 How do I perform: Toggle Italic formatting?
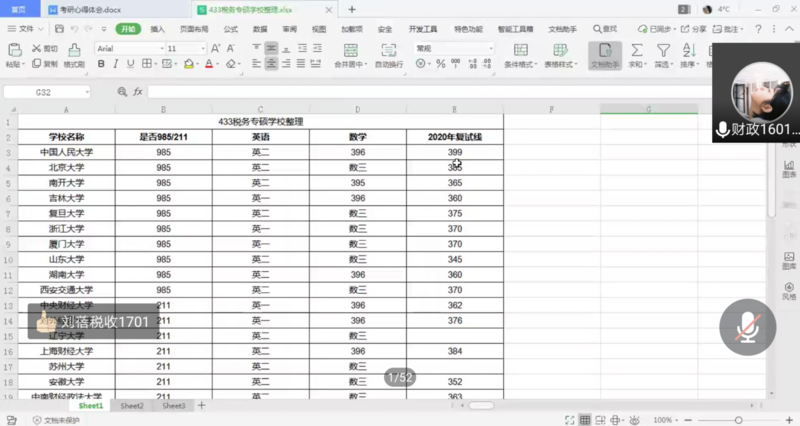pos(116,64)
